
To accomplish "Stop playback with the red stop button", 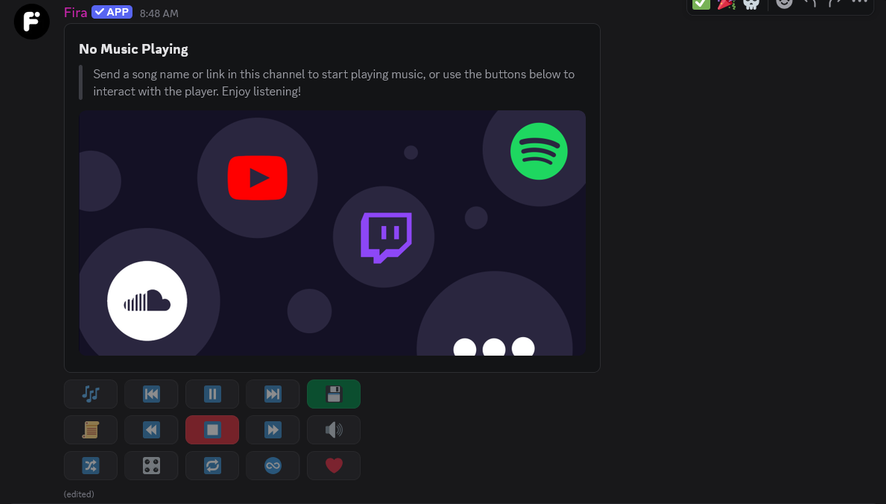I will (x=212, y=430).
